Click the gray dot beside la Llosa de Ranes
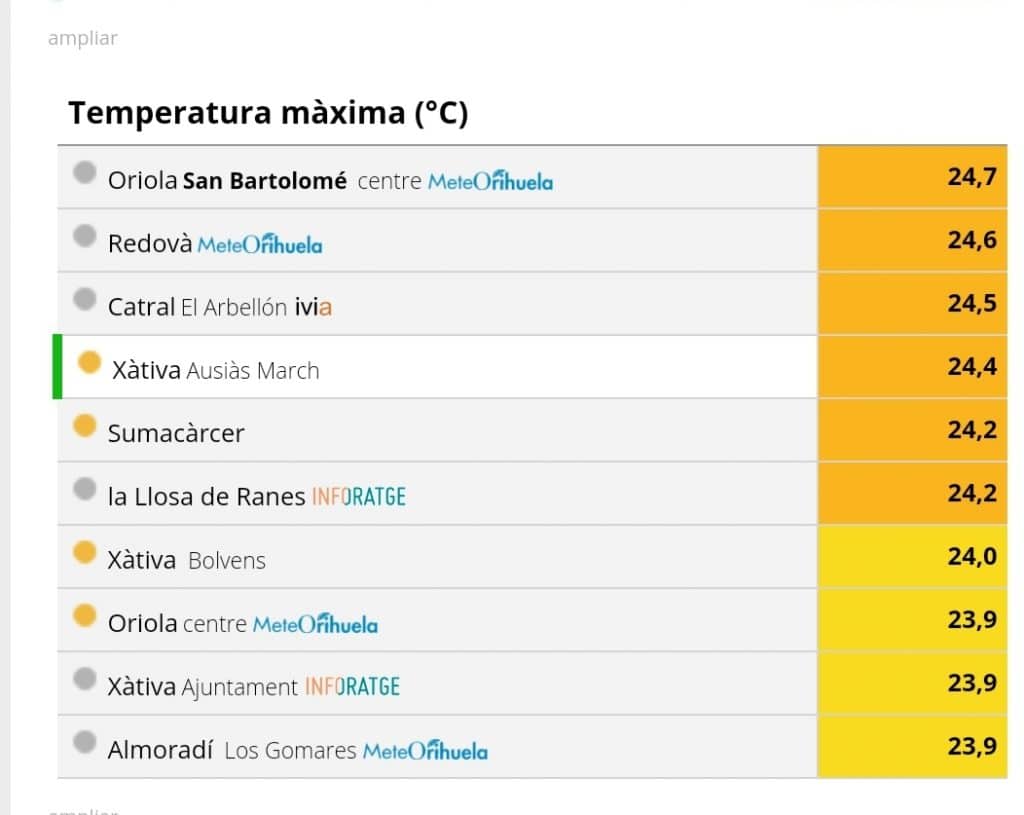This screenshot has height=815, width=1024. [84, 488]
